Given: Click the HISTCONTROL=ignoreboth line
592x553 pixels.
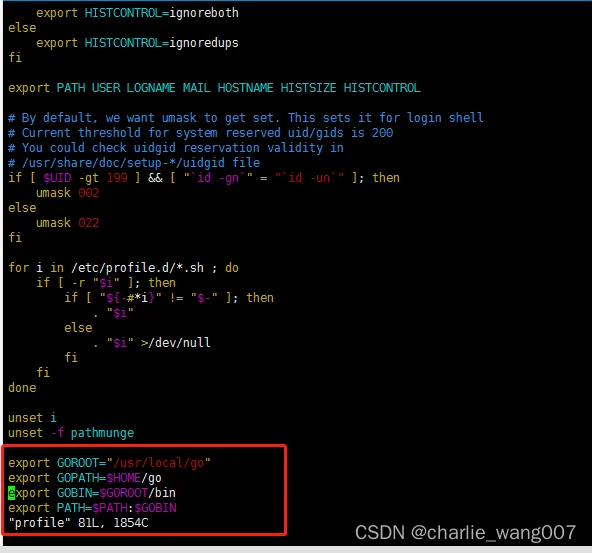Looking at the screenshot, I should (x=137, y=13).
